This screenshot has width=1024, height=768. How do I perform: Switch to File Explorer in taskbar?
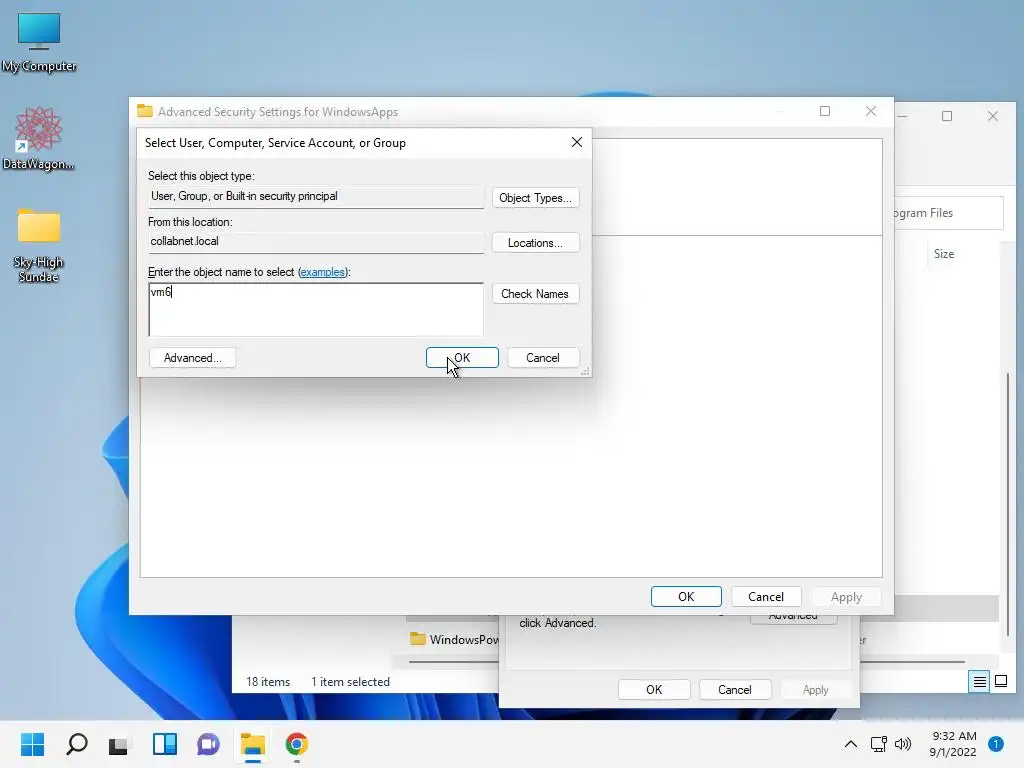pos(253,744)
